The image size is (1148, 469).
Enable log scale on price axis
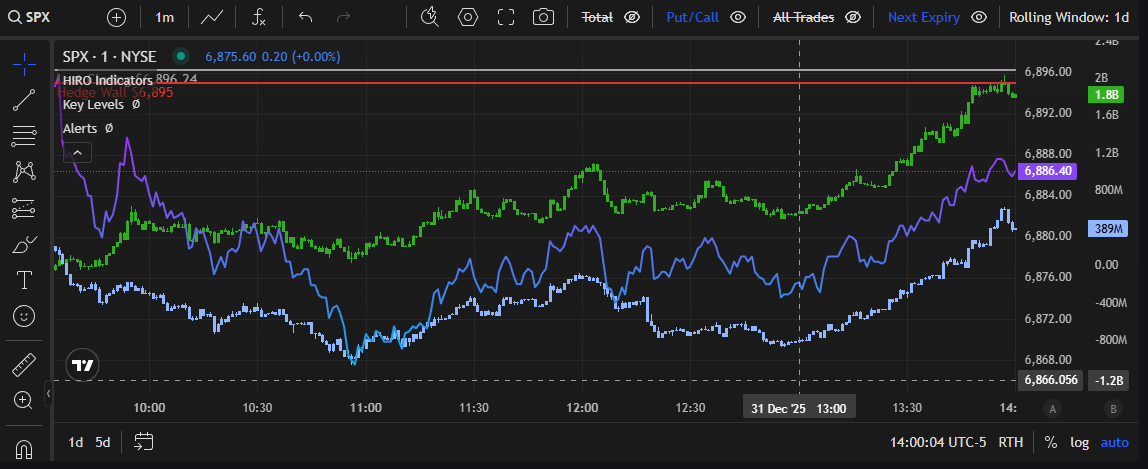1079,442
